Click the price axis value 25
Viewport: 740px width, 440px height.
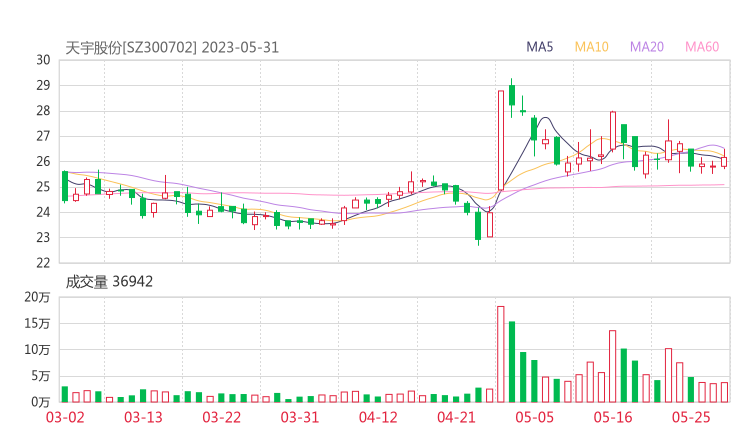coord(43,187)
